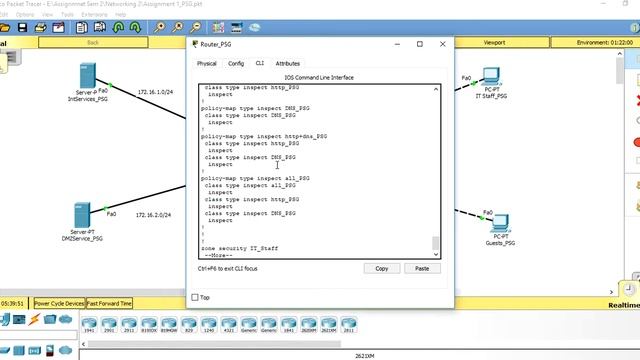This screenshot has width=640, height=360.
Task: Select the WAN Emulation cloud subcategory icon
Action: (x=65, y=350)
